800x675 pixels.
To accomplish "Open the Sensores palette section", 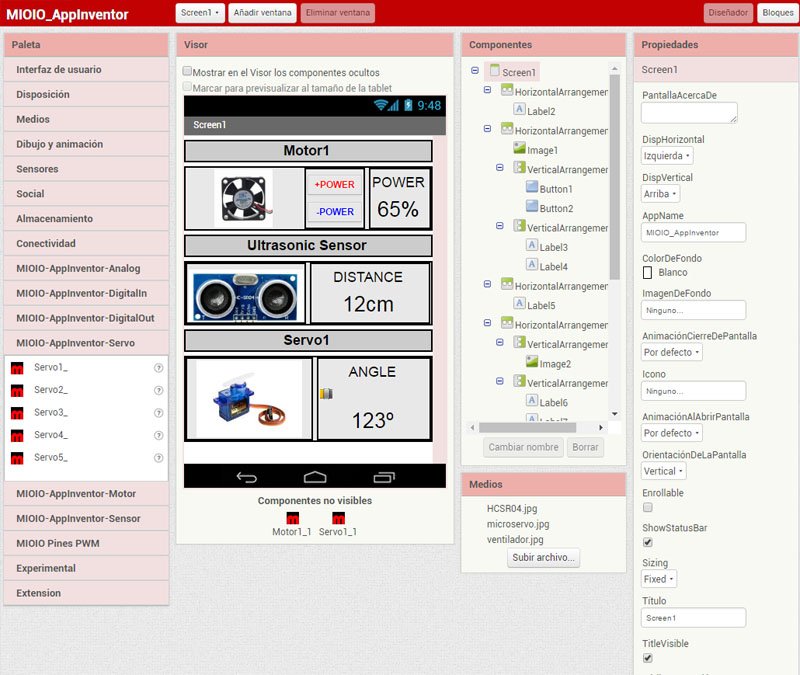I will pos(86,169).
